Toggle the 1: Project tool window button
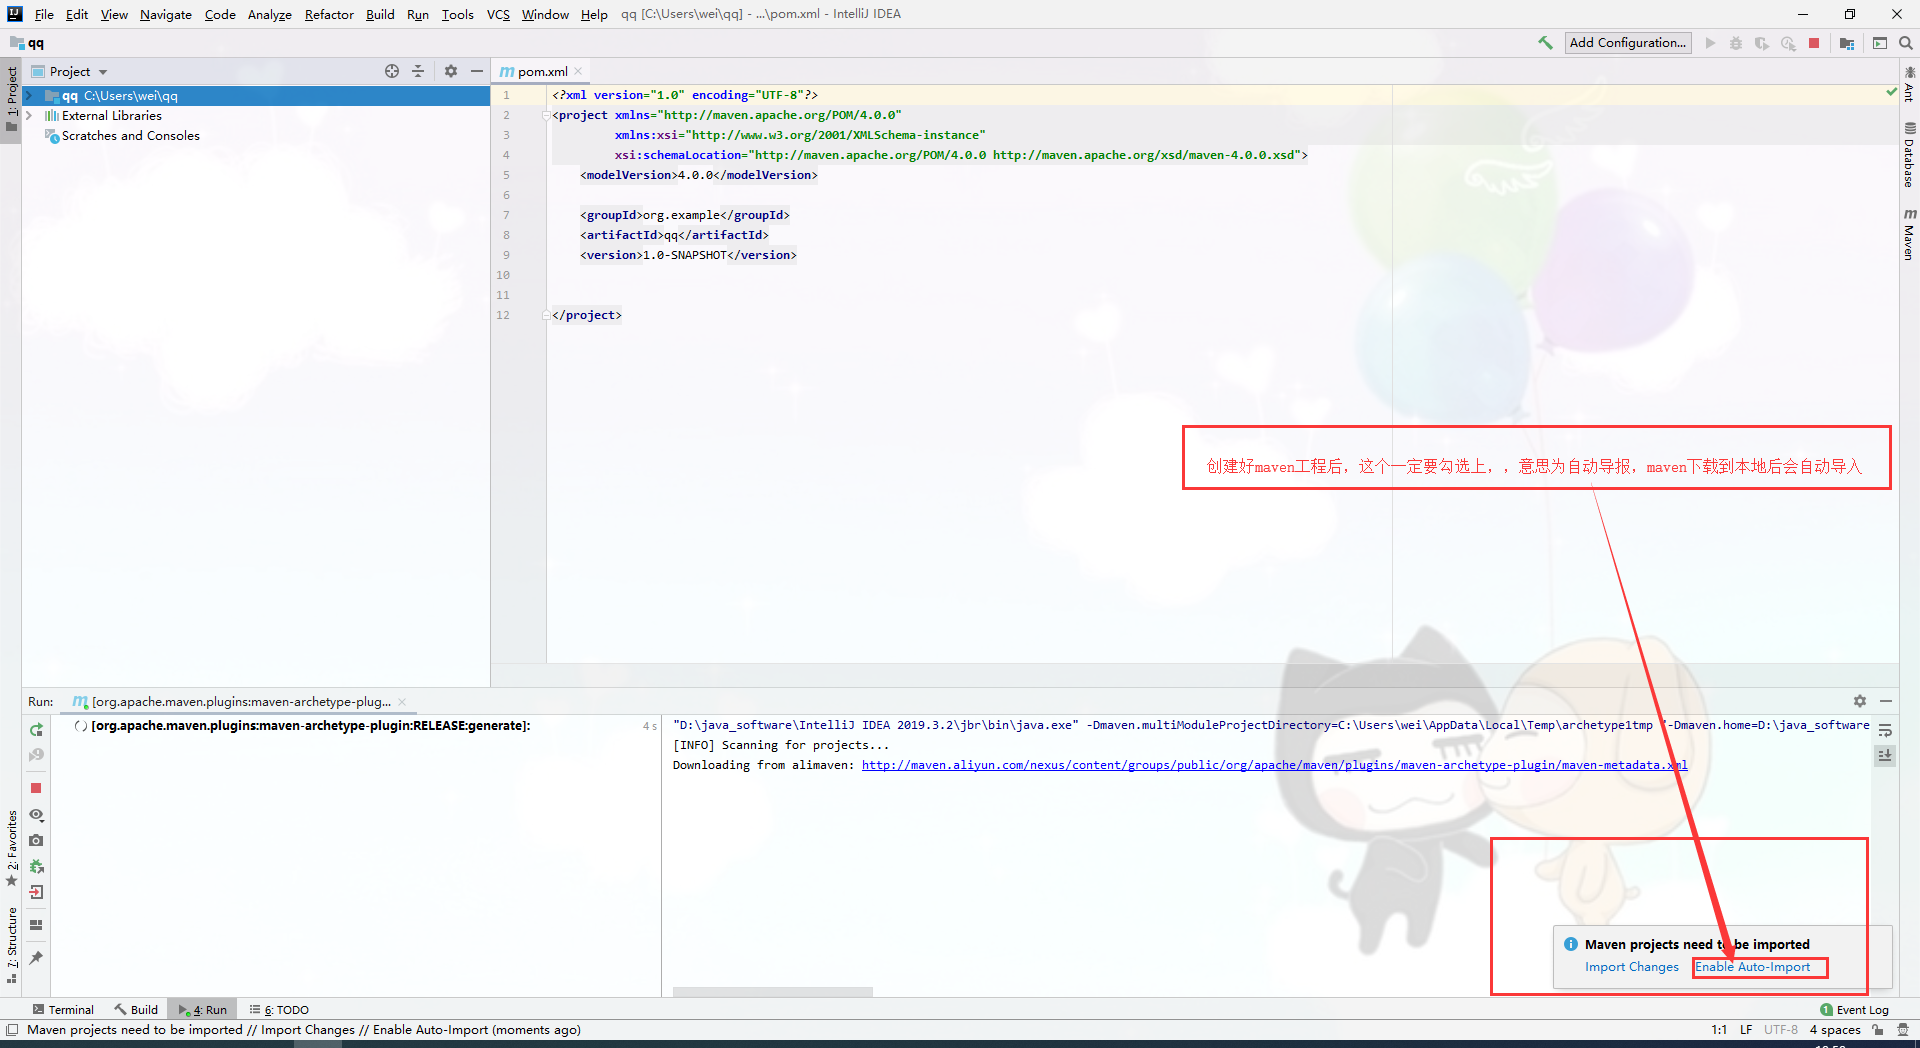 (x=11, y=100)
